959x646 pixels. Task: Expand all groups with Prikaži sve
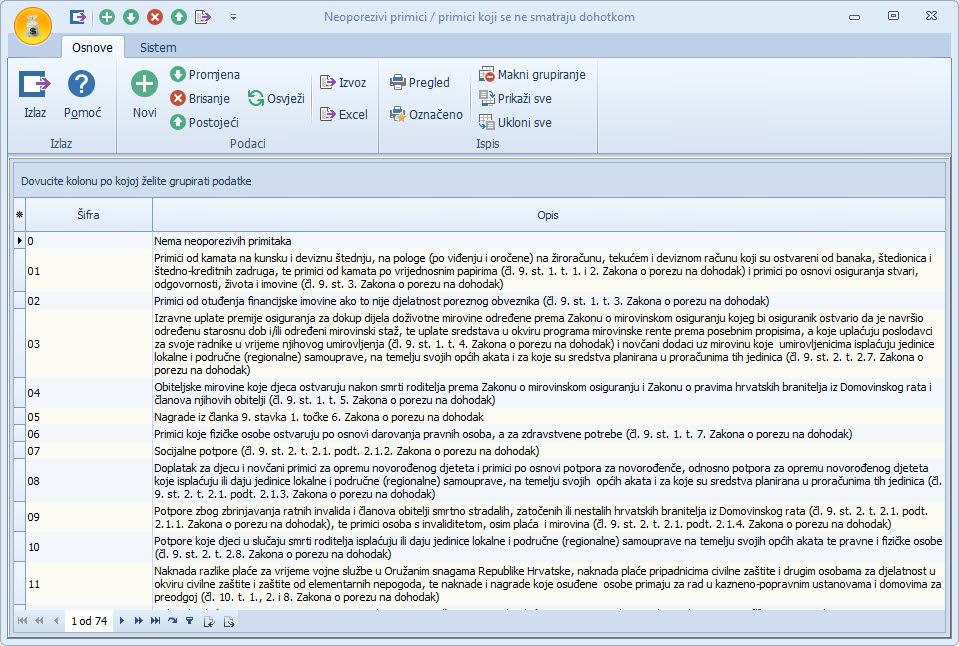click(x=515, y=98)
